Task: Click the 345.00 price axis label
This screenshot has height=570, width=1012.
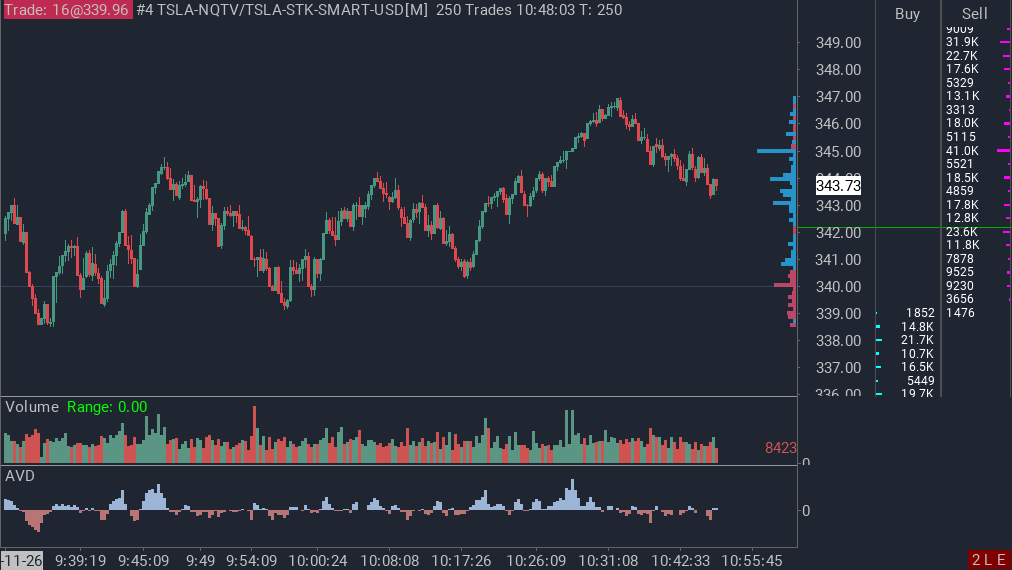Action: point(839,151)
